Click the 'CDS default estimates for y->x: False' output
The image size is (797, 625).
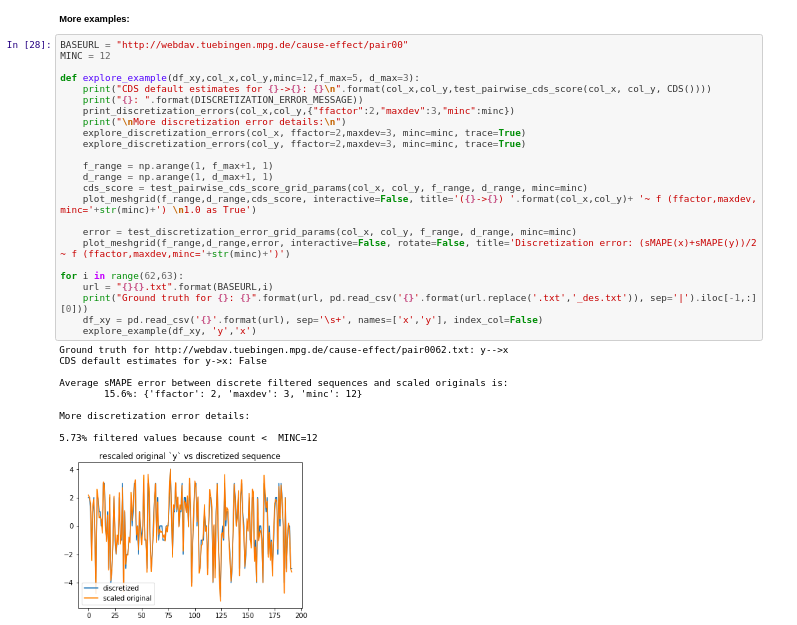coord(163,361)
